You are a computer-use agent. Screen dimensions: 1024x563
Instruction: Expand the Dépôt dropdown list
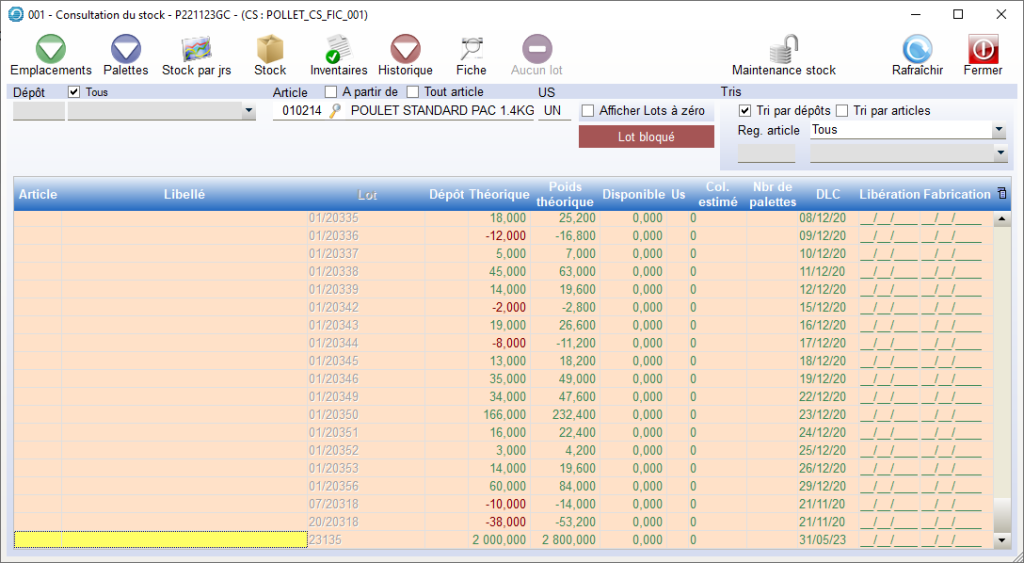pyautogui.click(x=249, y=112)
